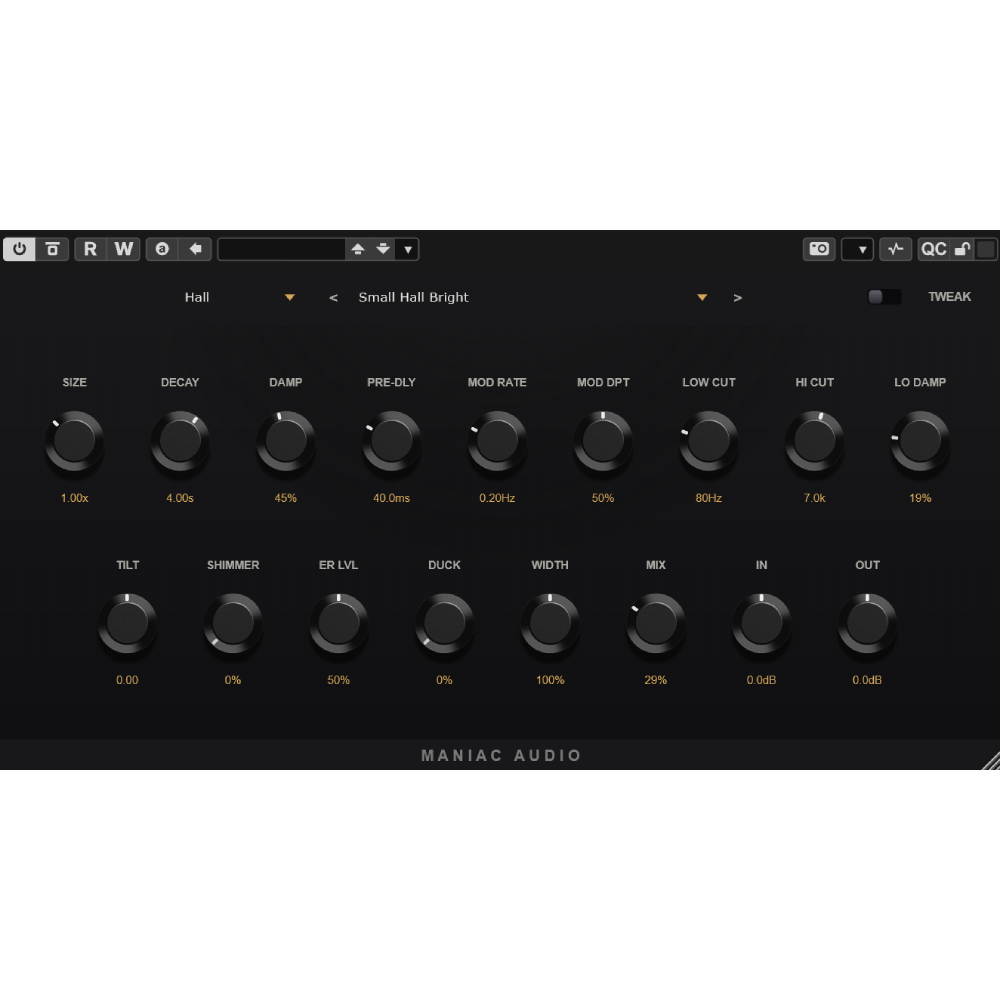Click the 0% shimmer value
This screenshot has width=1000, height=1000.
click(233, 680)
